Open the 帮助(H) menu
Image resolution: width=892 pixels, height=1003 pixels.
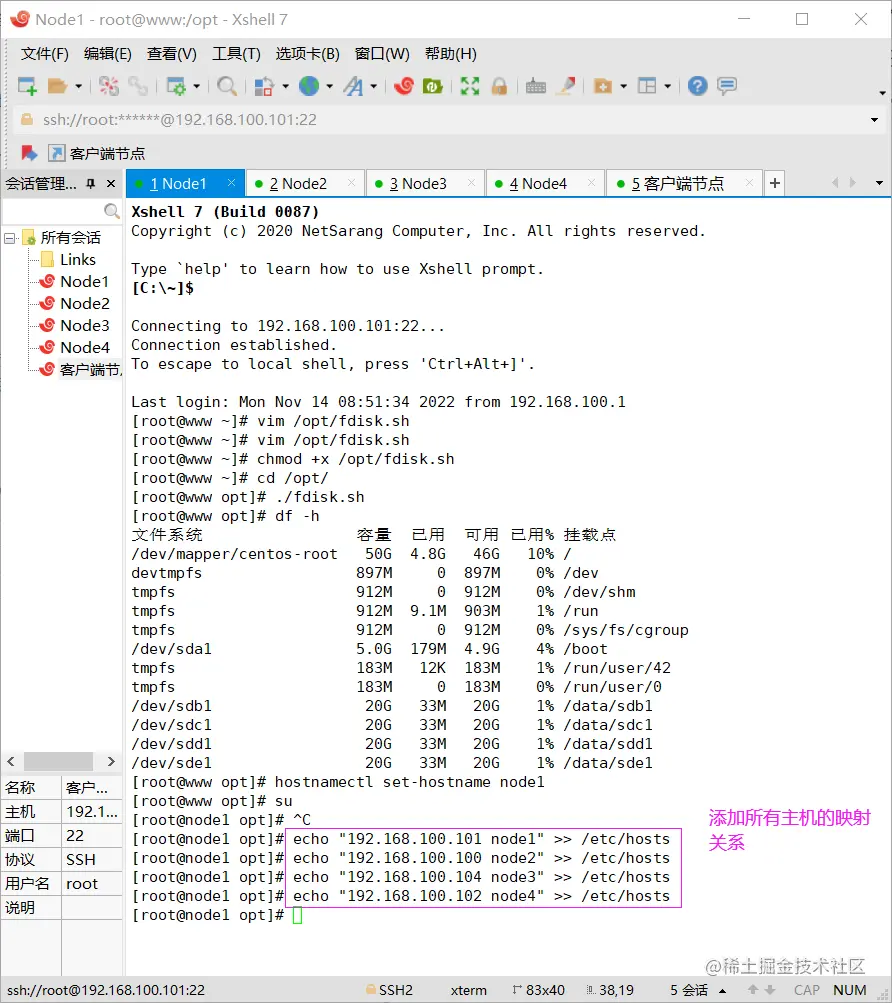point(451,54)
